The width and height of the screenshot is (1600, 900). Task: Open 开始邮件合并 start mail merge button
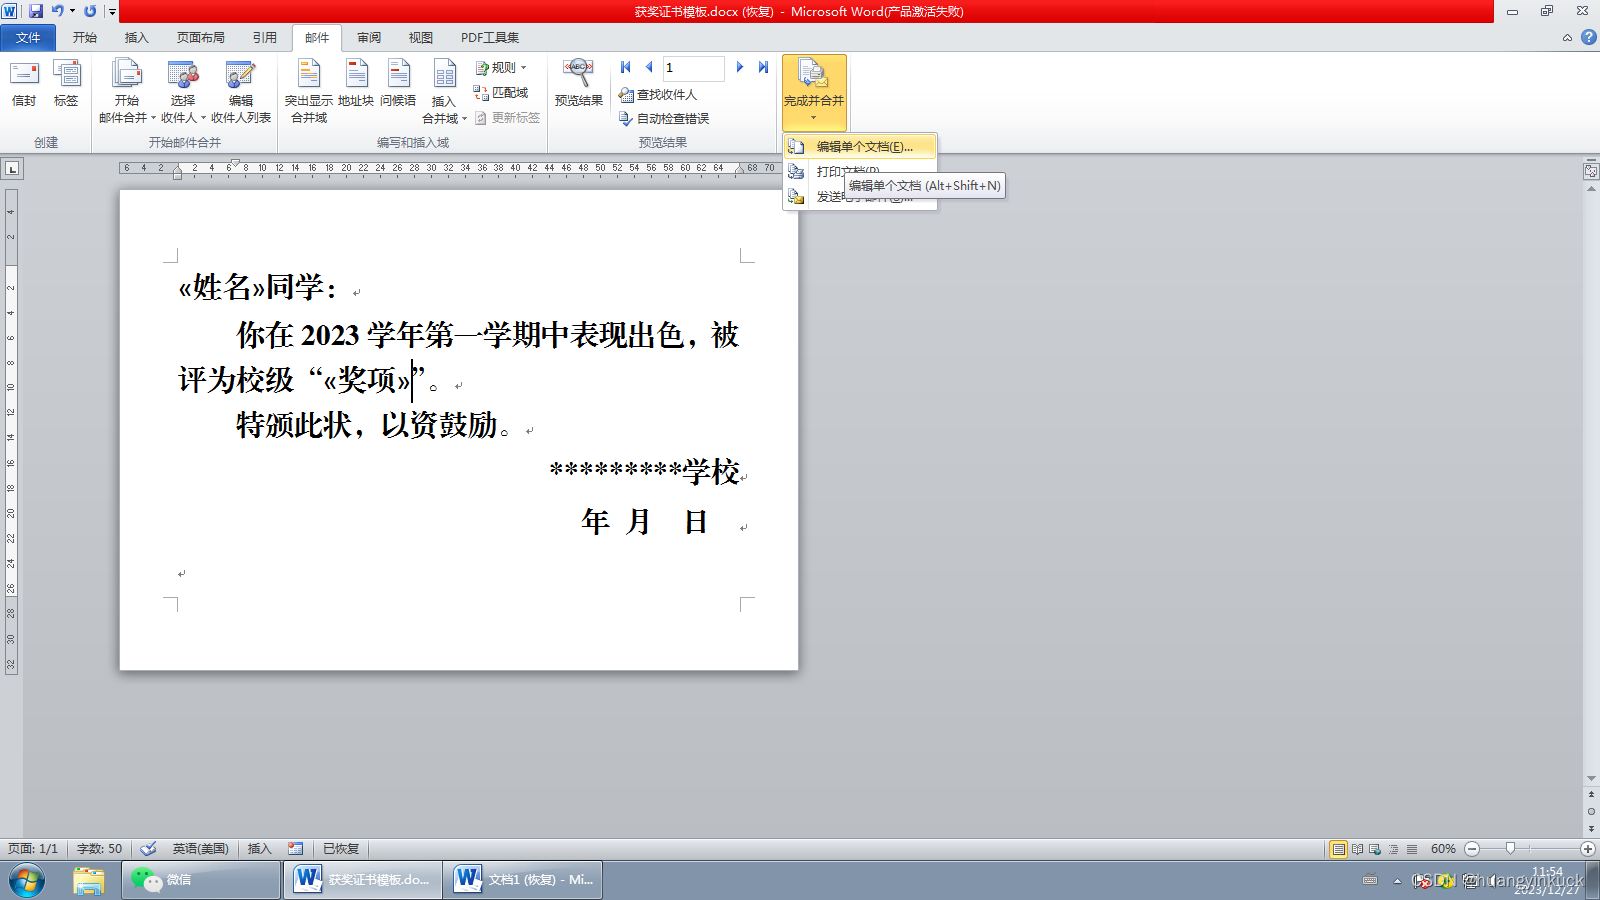[127, 91]
